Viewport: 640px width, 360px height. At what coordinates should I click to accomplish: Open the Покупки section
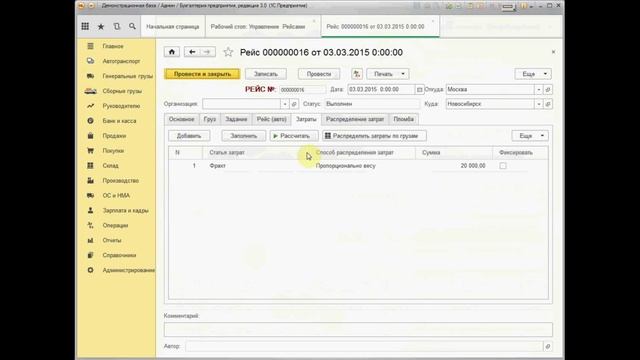[113, 151]
